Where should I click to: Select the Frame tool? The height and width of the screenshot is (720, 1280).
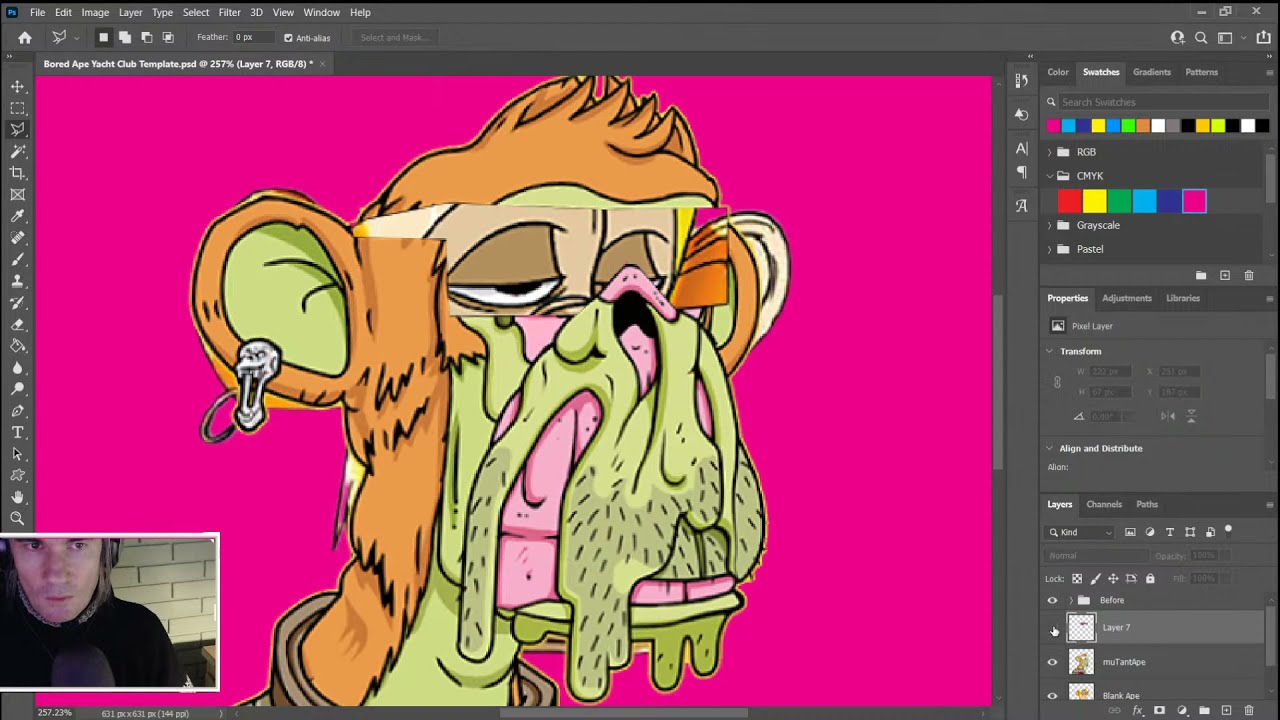[x=18, y=195]
